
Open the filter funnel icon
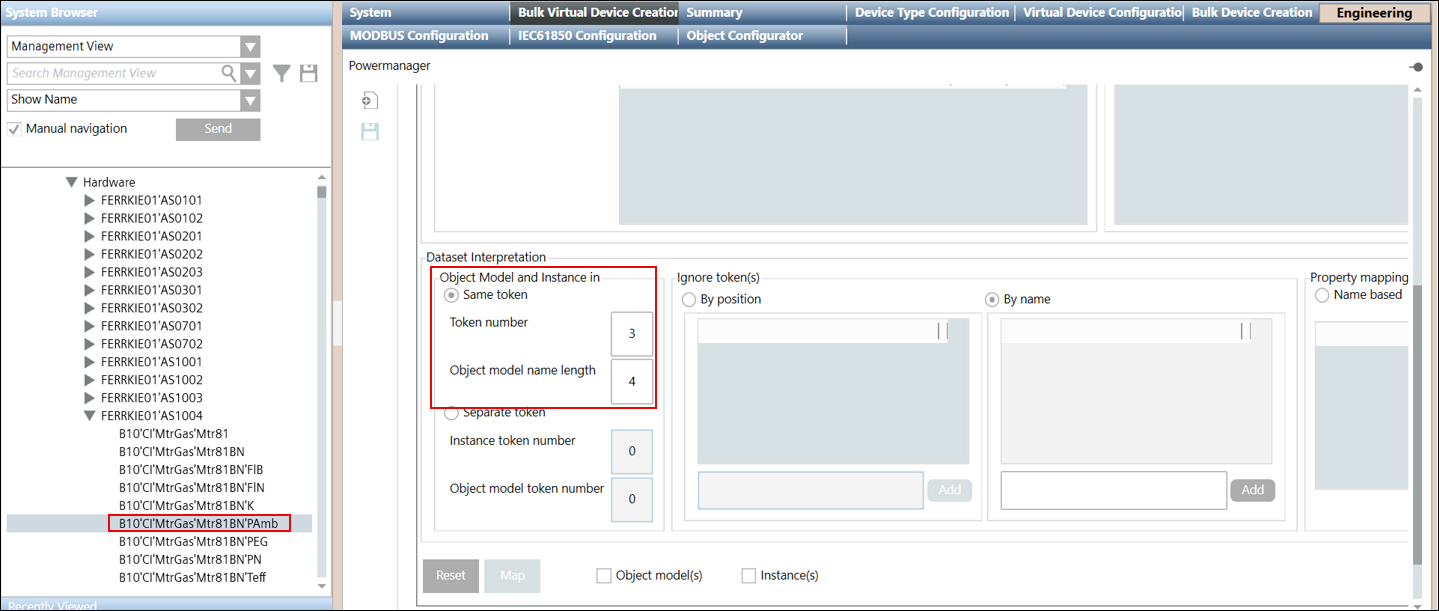283,73
